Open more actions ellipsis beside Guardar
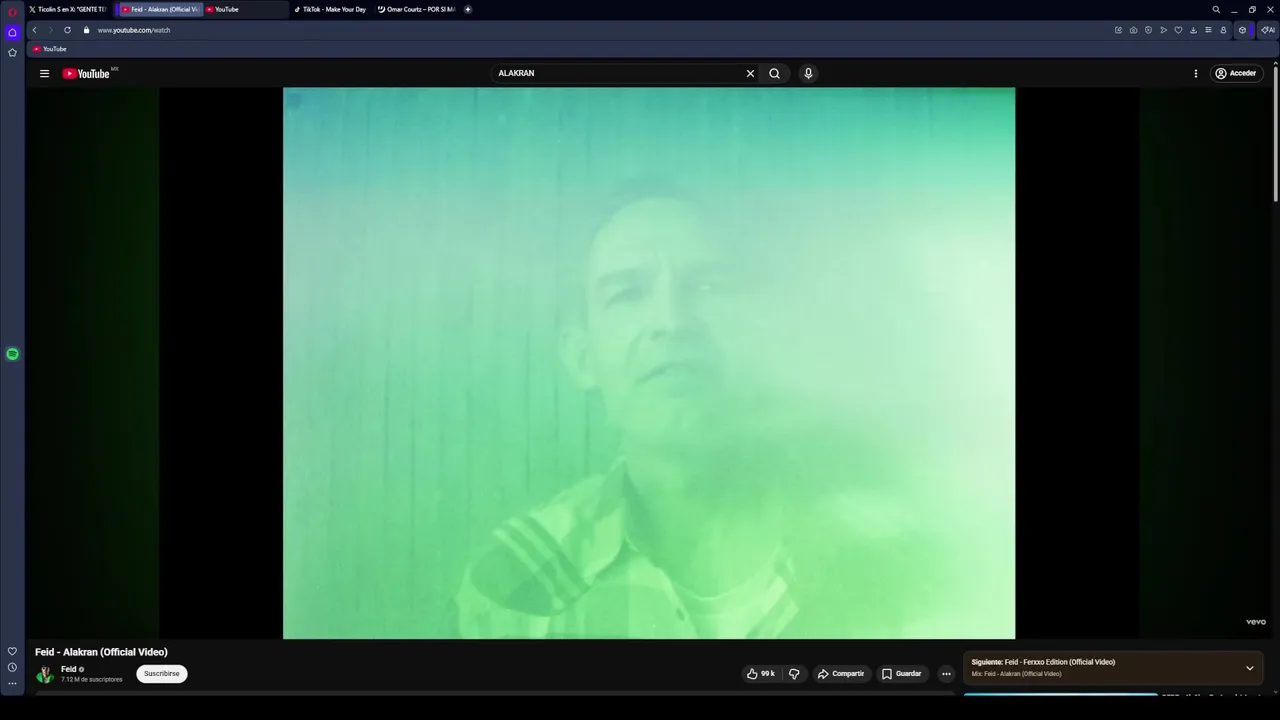Viewport: 1280px width, 720px height. tap(946, 674)
